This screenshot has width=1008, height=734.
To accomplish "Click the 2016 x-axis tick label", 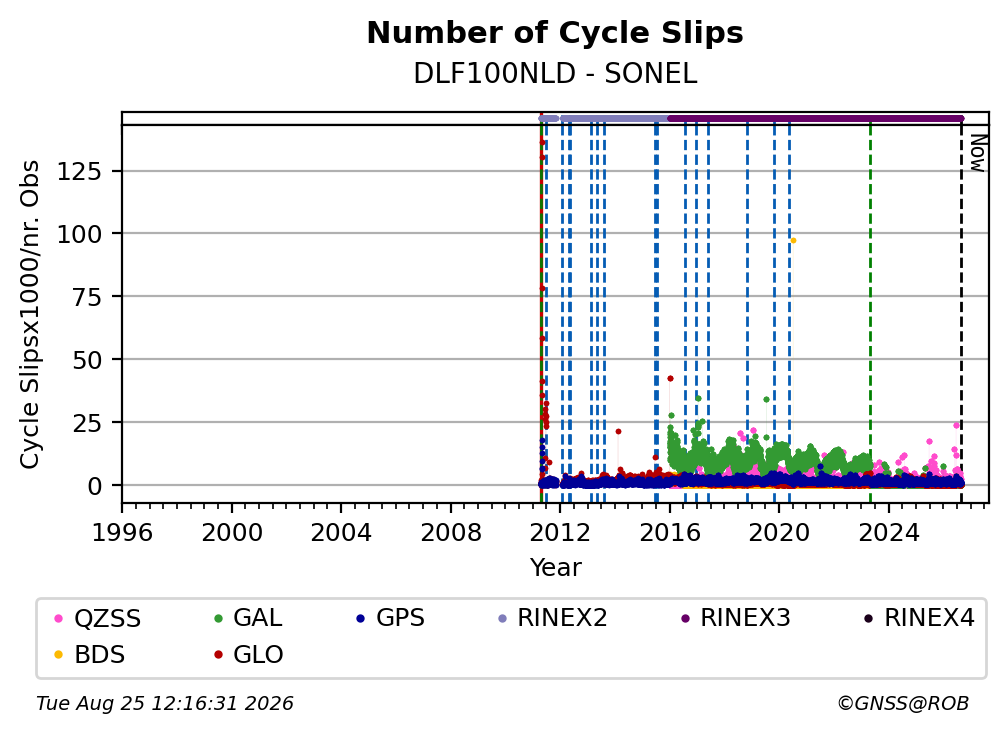I will point(670,532).
